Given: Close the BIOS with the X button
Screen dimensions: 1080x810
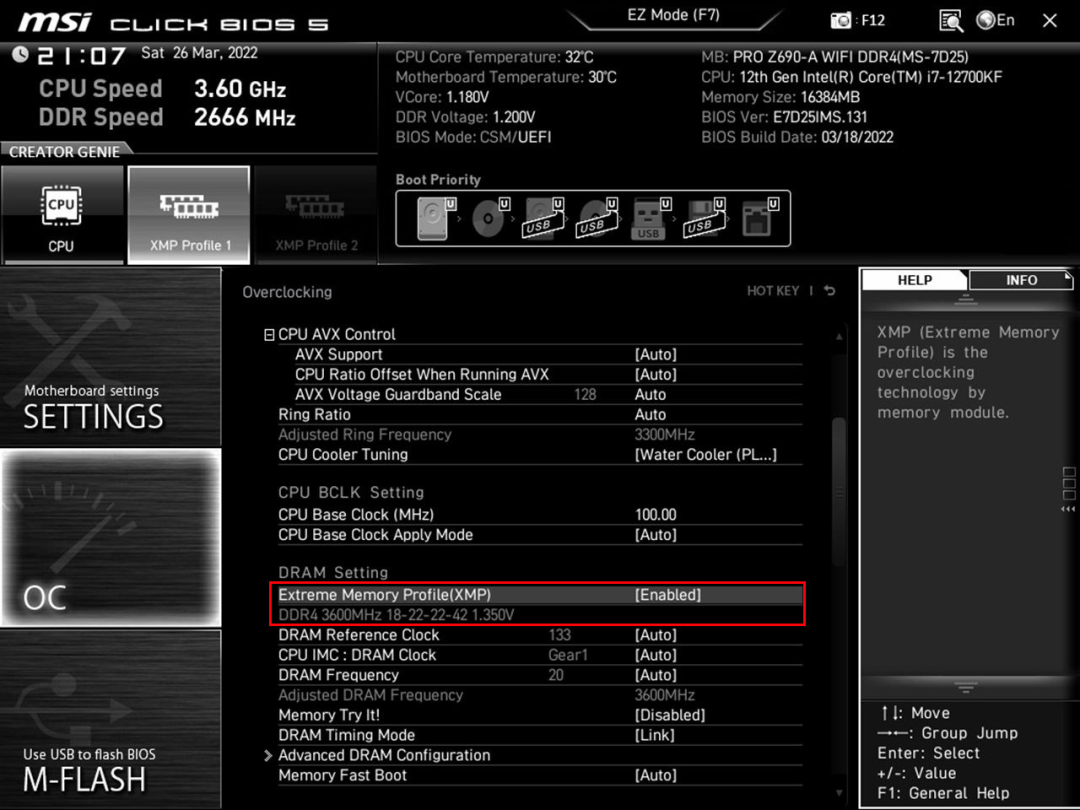Looking at the screenshot, I should tap(1050, 21).
